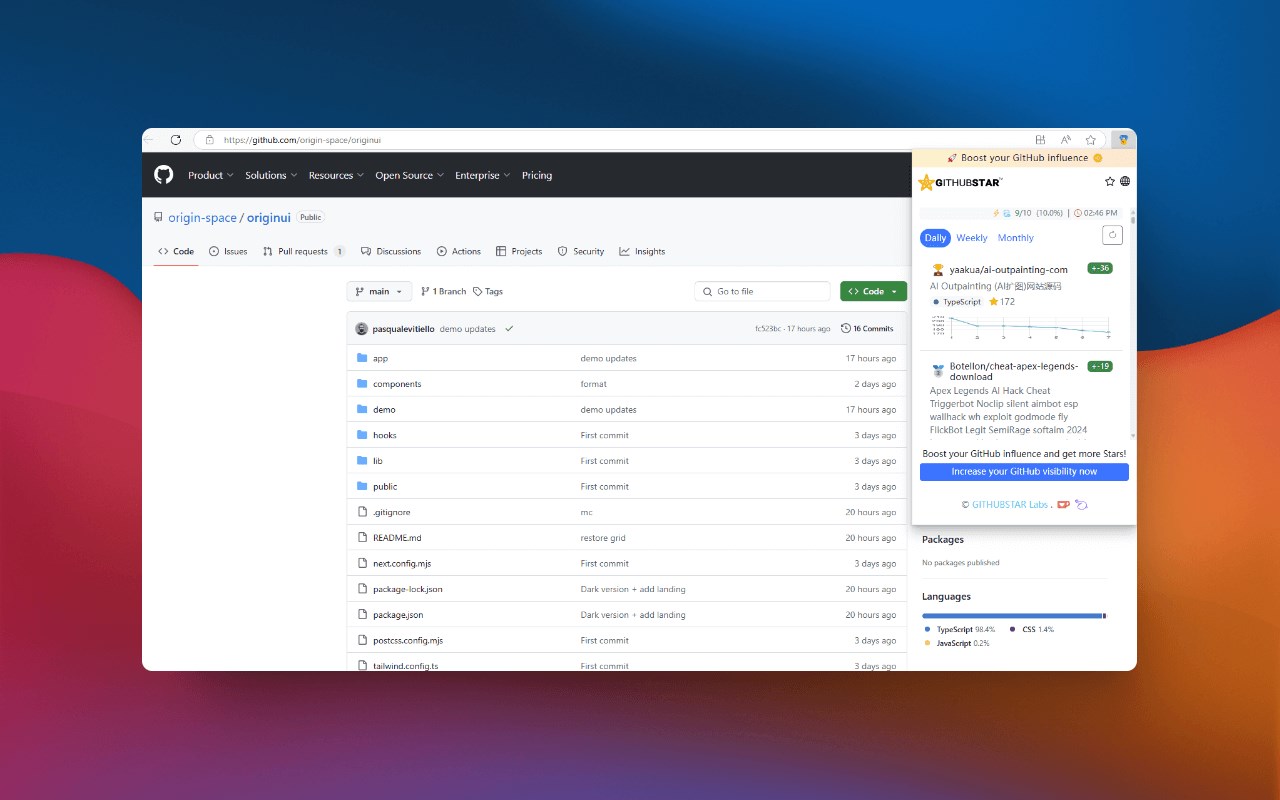Open the Insights tab
1280x800 pixels.
[642, 252]
